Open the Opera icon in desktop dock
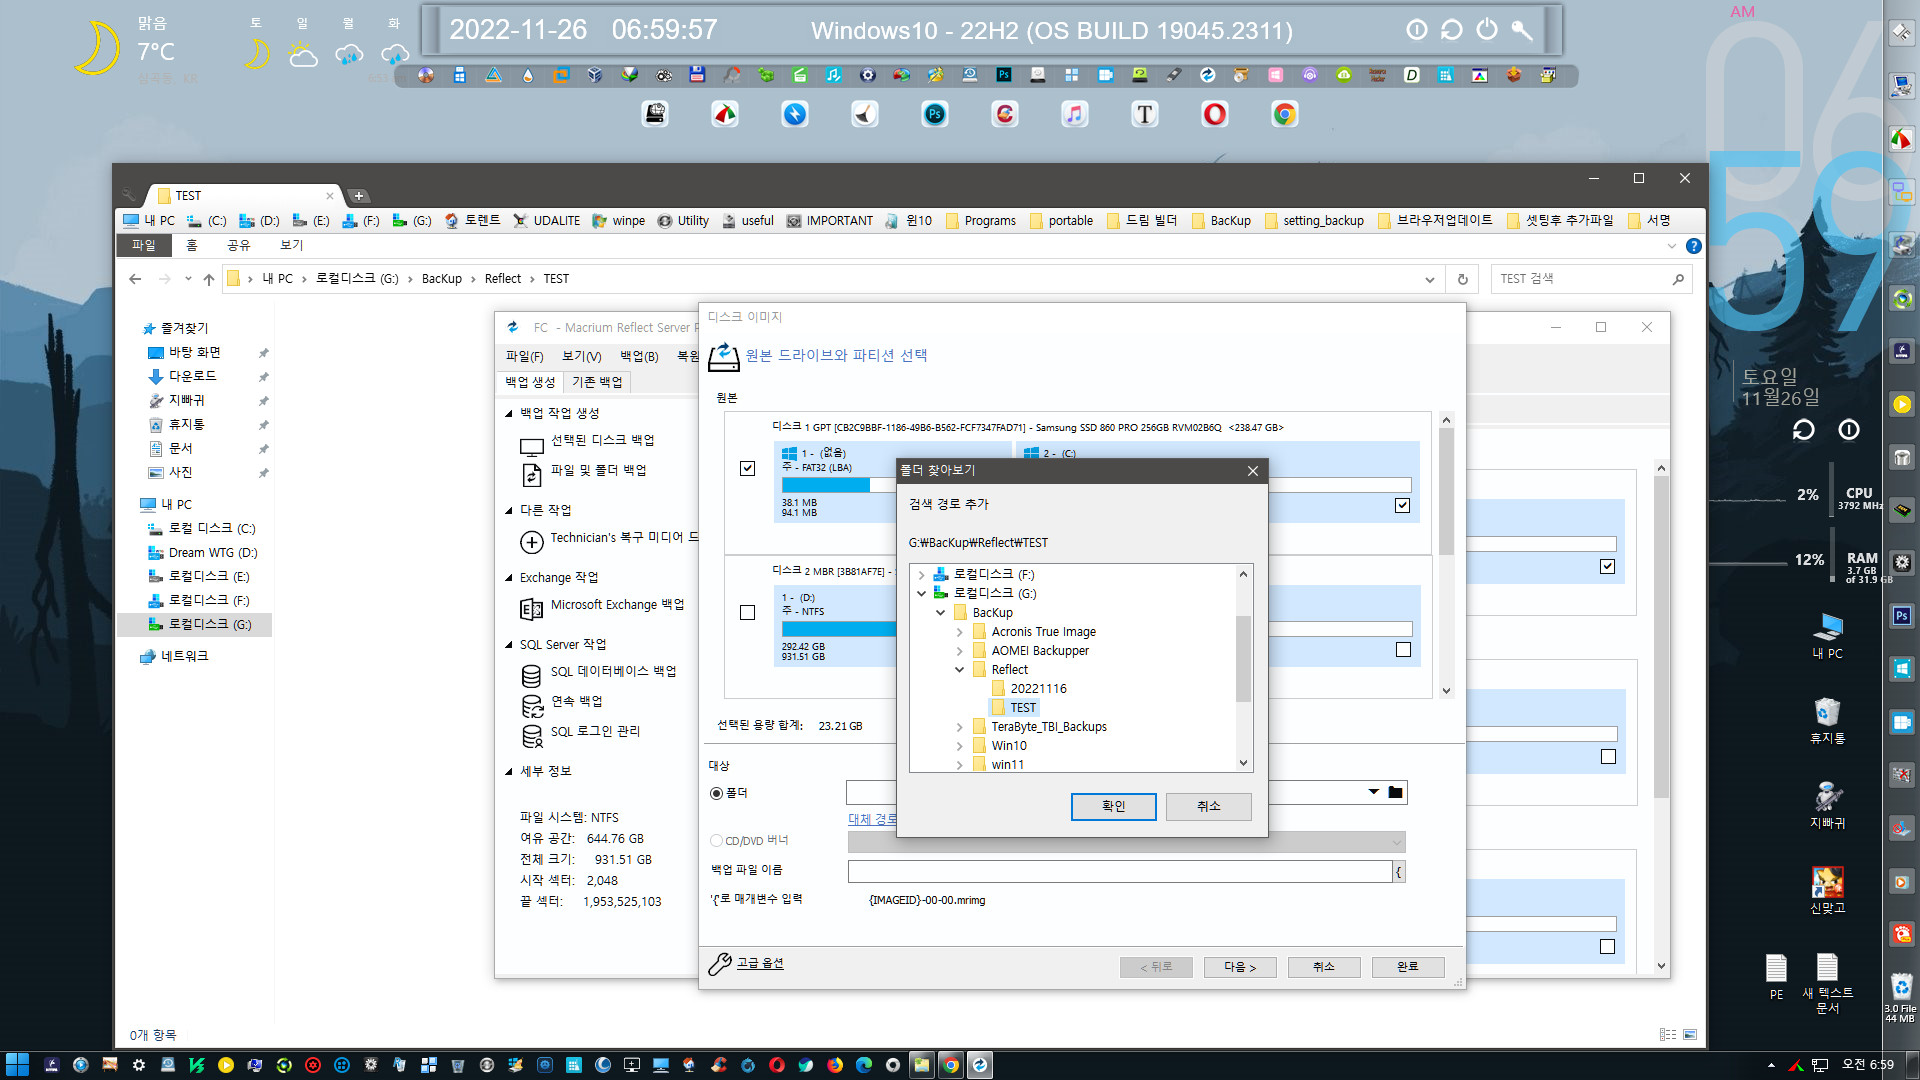The width and height of the screenshot is (1920, 1080). tap(1215, 114)
